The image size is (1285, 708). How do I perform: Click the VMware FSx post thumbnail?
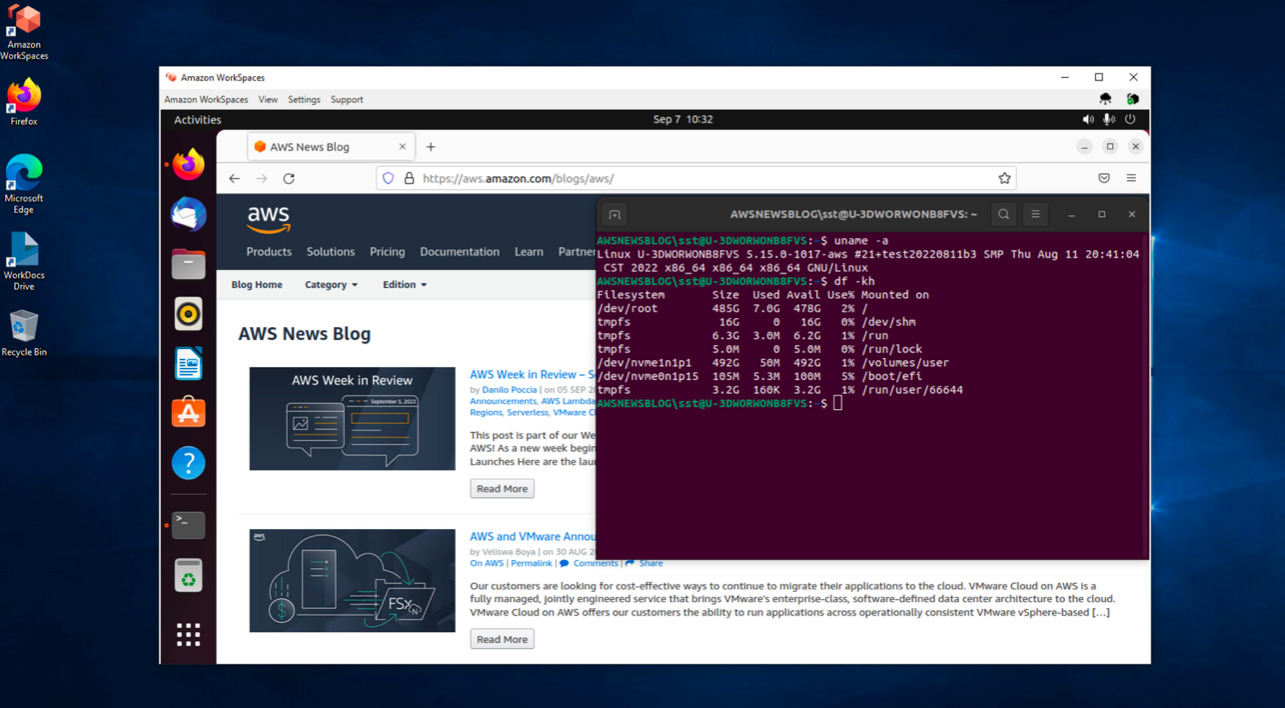click(352, 581)
